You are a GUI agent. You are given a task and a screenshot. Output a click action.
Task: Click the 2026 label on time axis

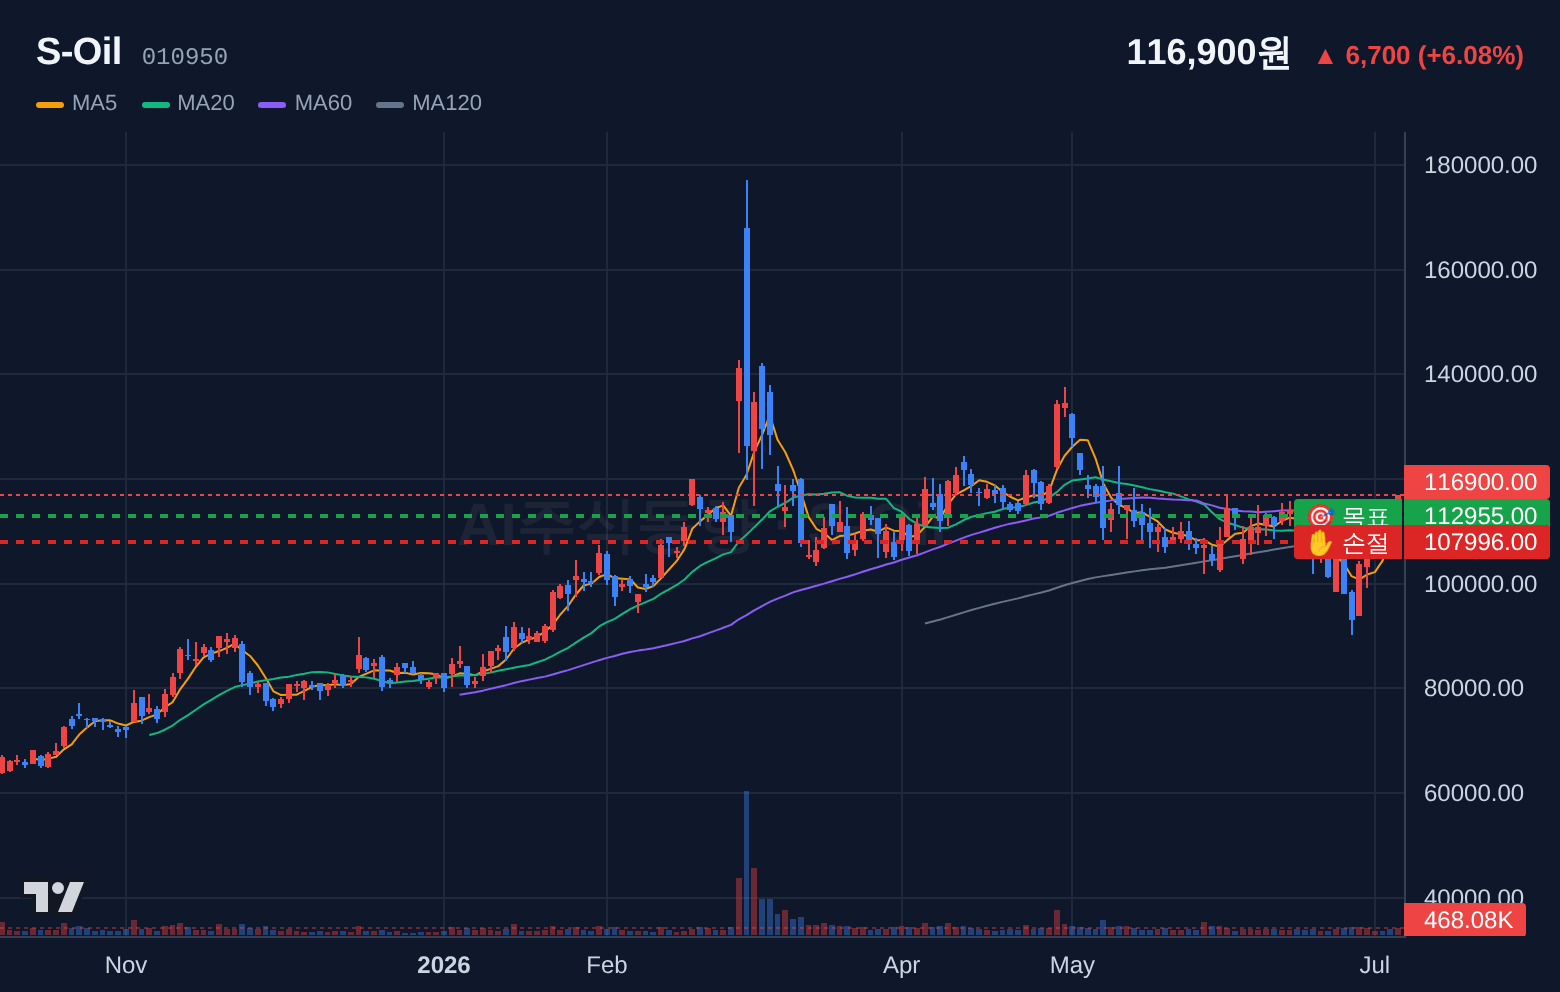pyautogui.click(x=444, y=965)
